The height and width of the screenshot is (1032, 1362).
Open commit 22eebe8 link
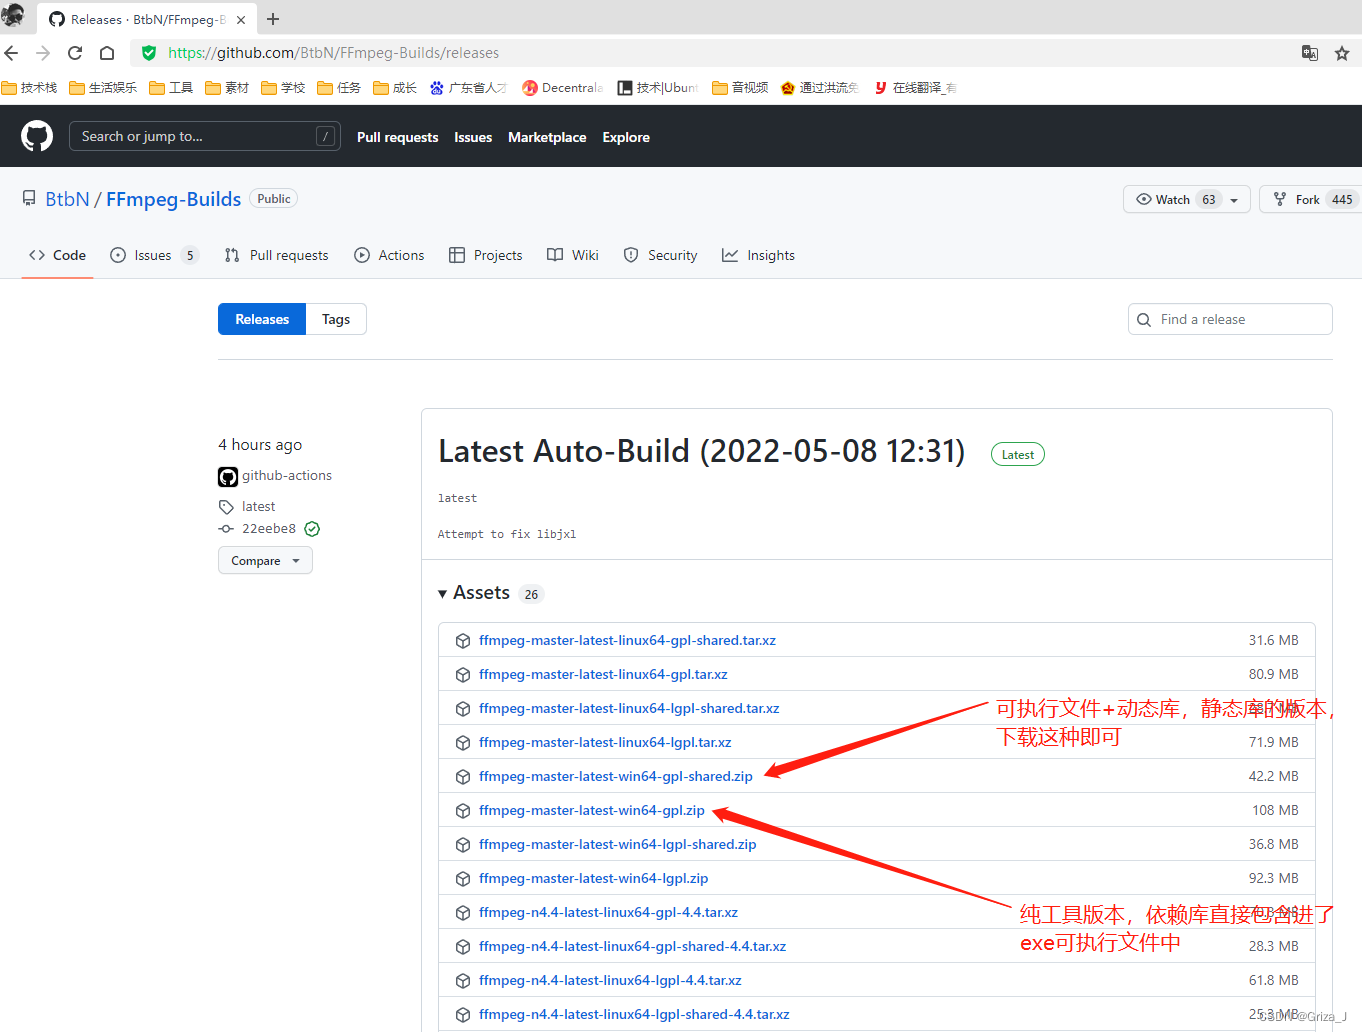coord(269,529)
